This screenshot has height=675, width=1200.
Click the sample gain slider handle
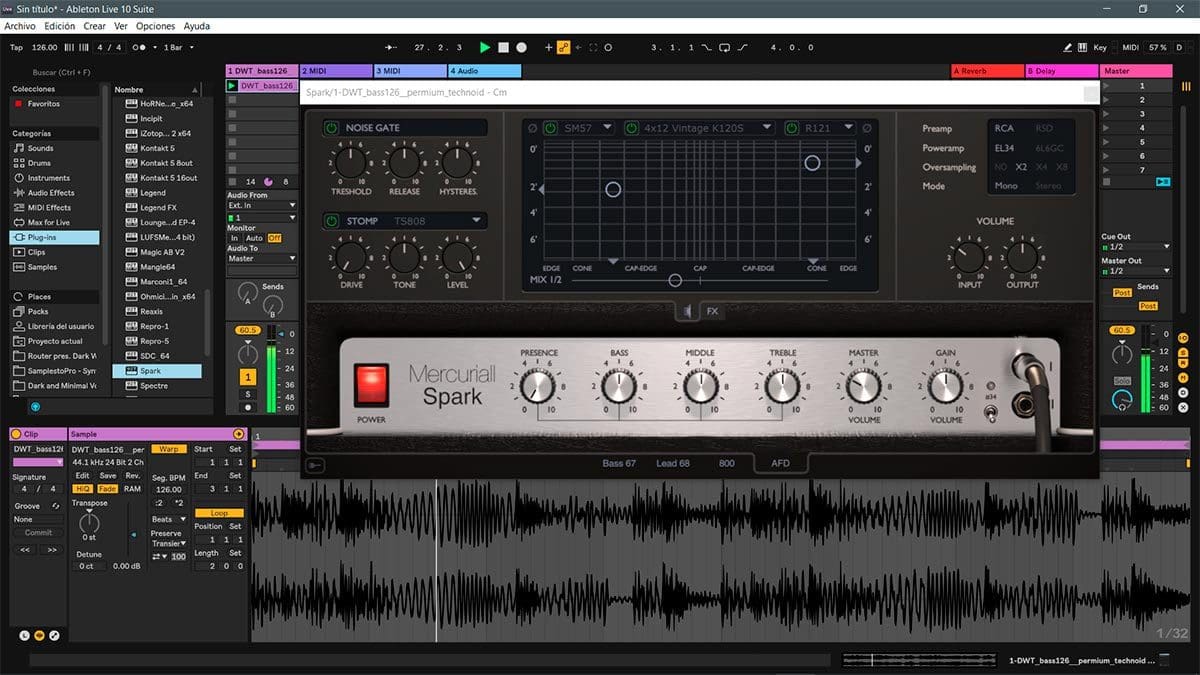[134, 535]
